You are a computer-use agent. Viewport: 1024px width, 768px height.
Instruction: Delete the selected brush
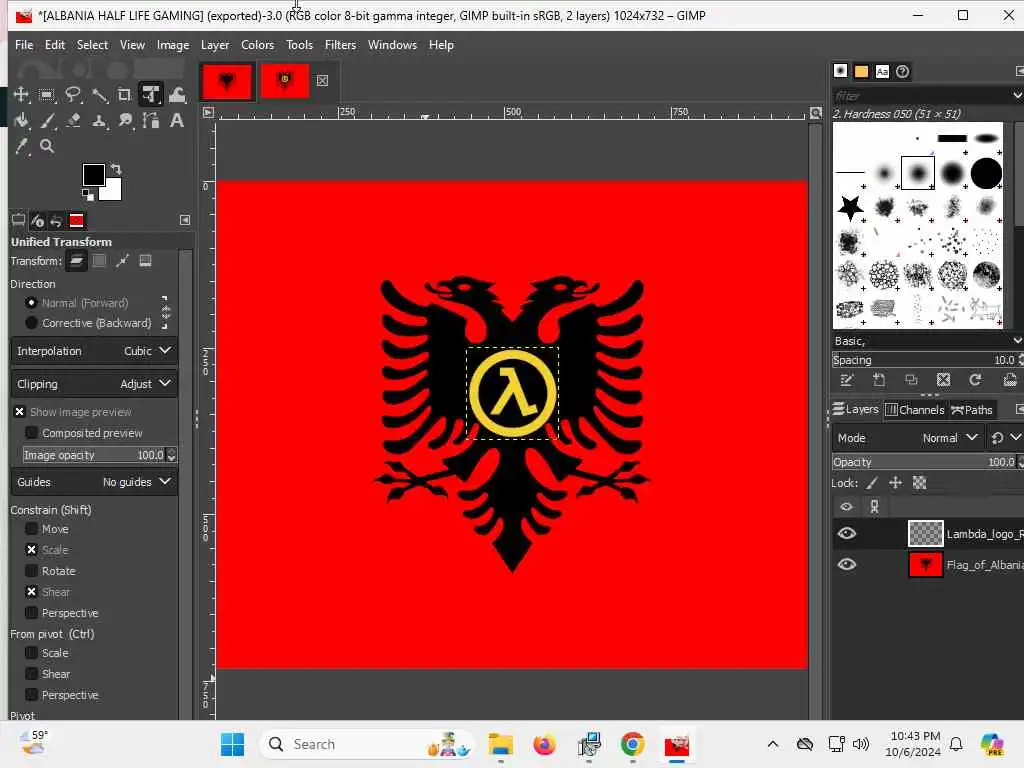tap(943, 380)
